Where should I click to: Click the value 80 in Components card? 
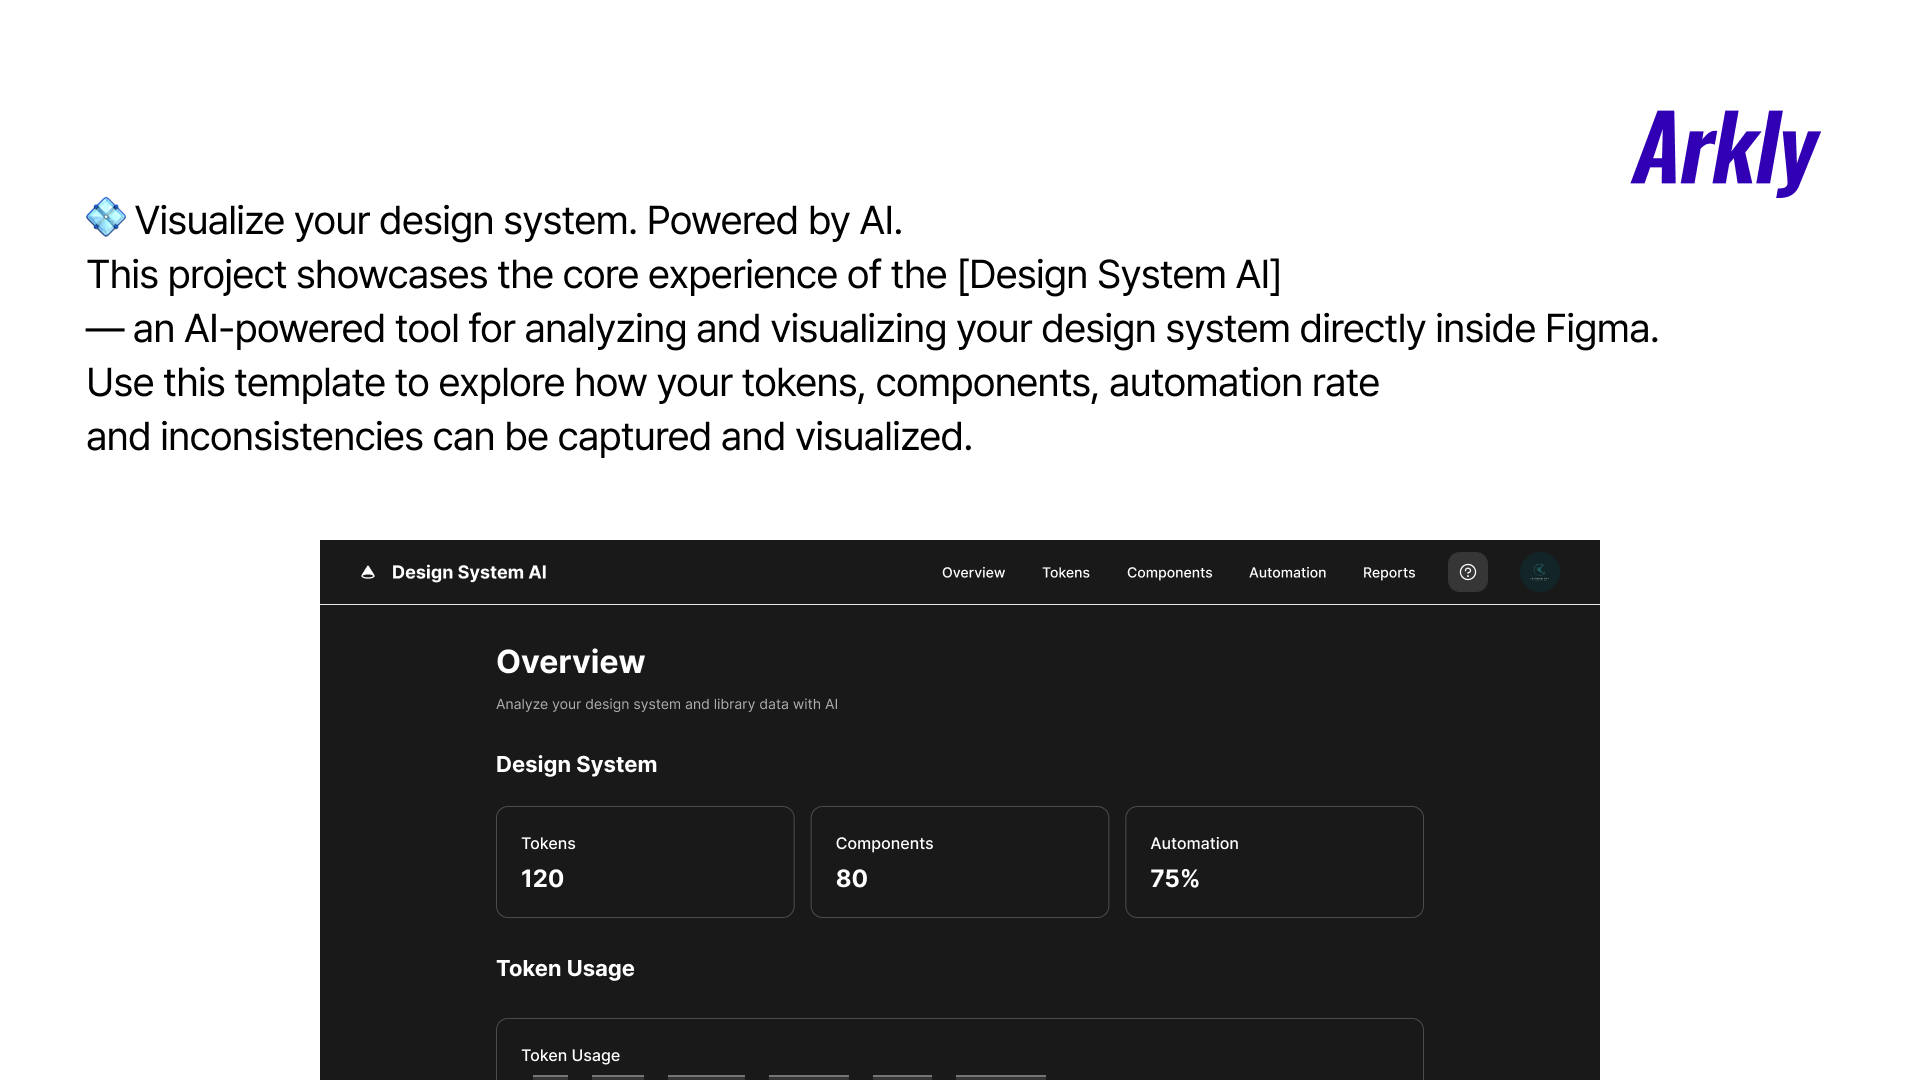[851, 879]
